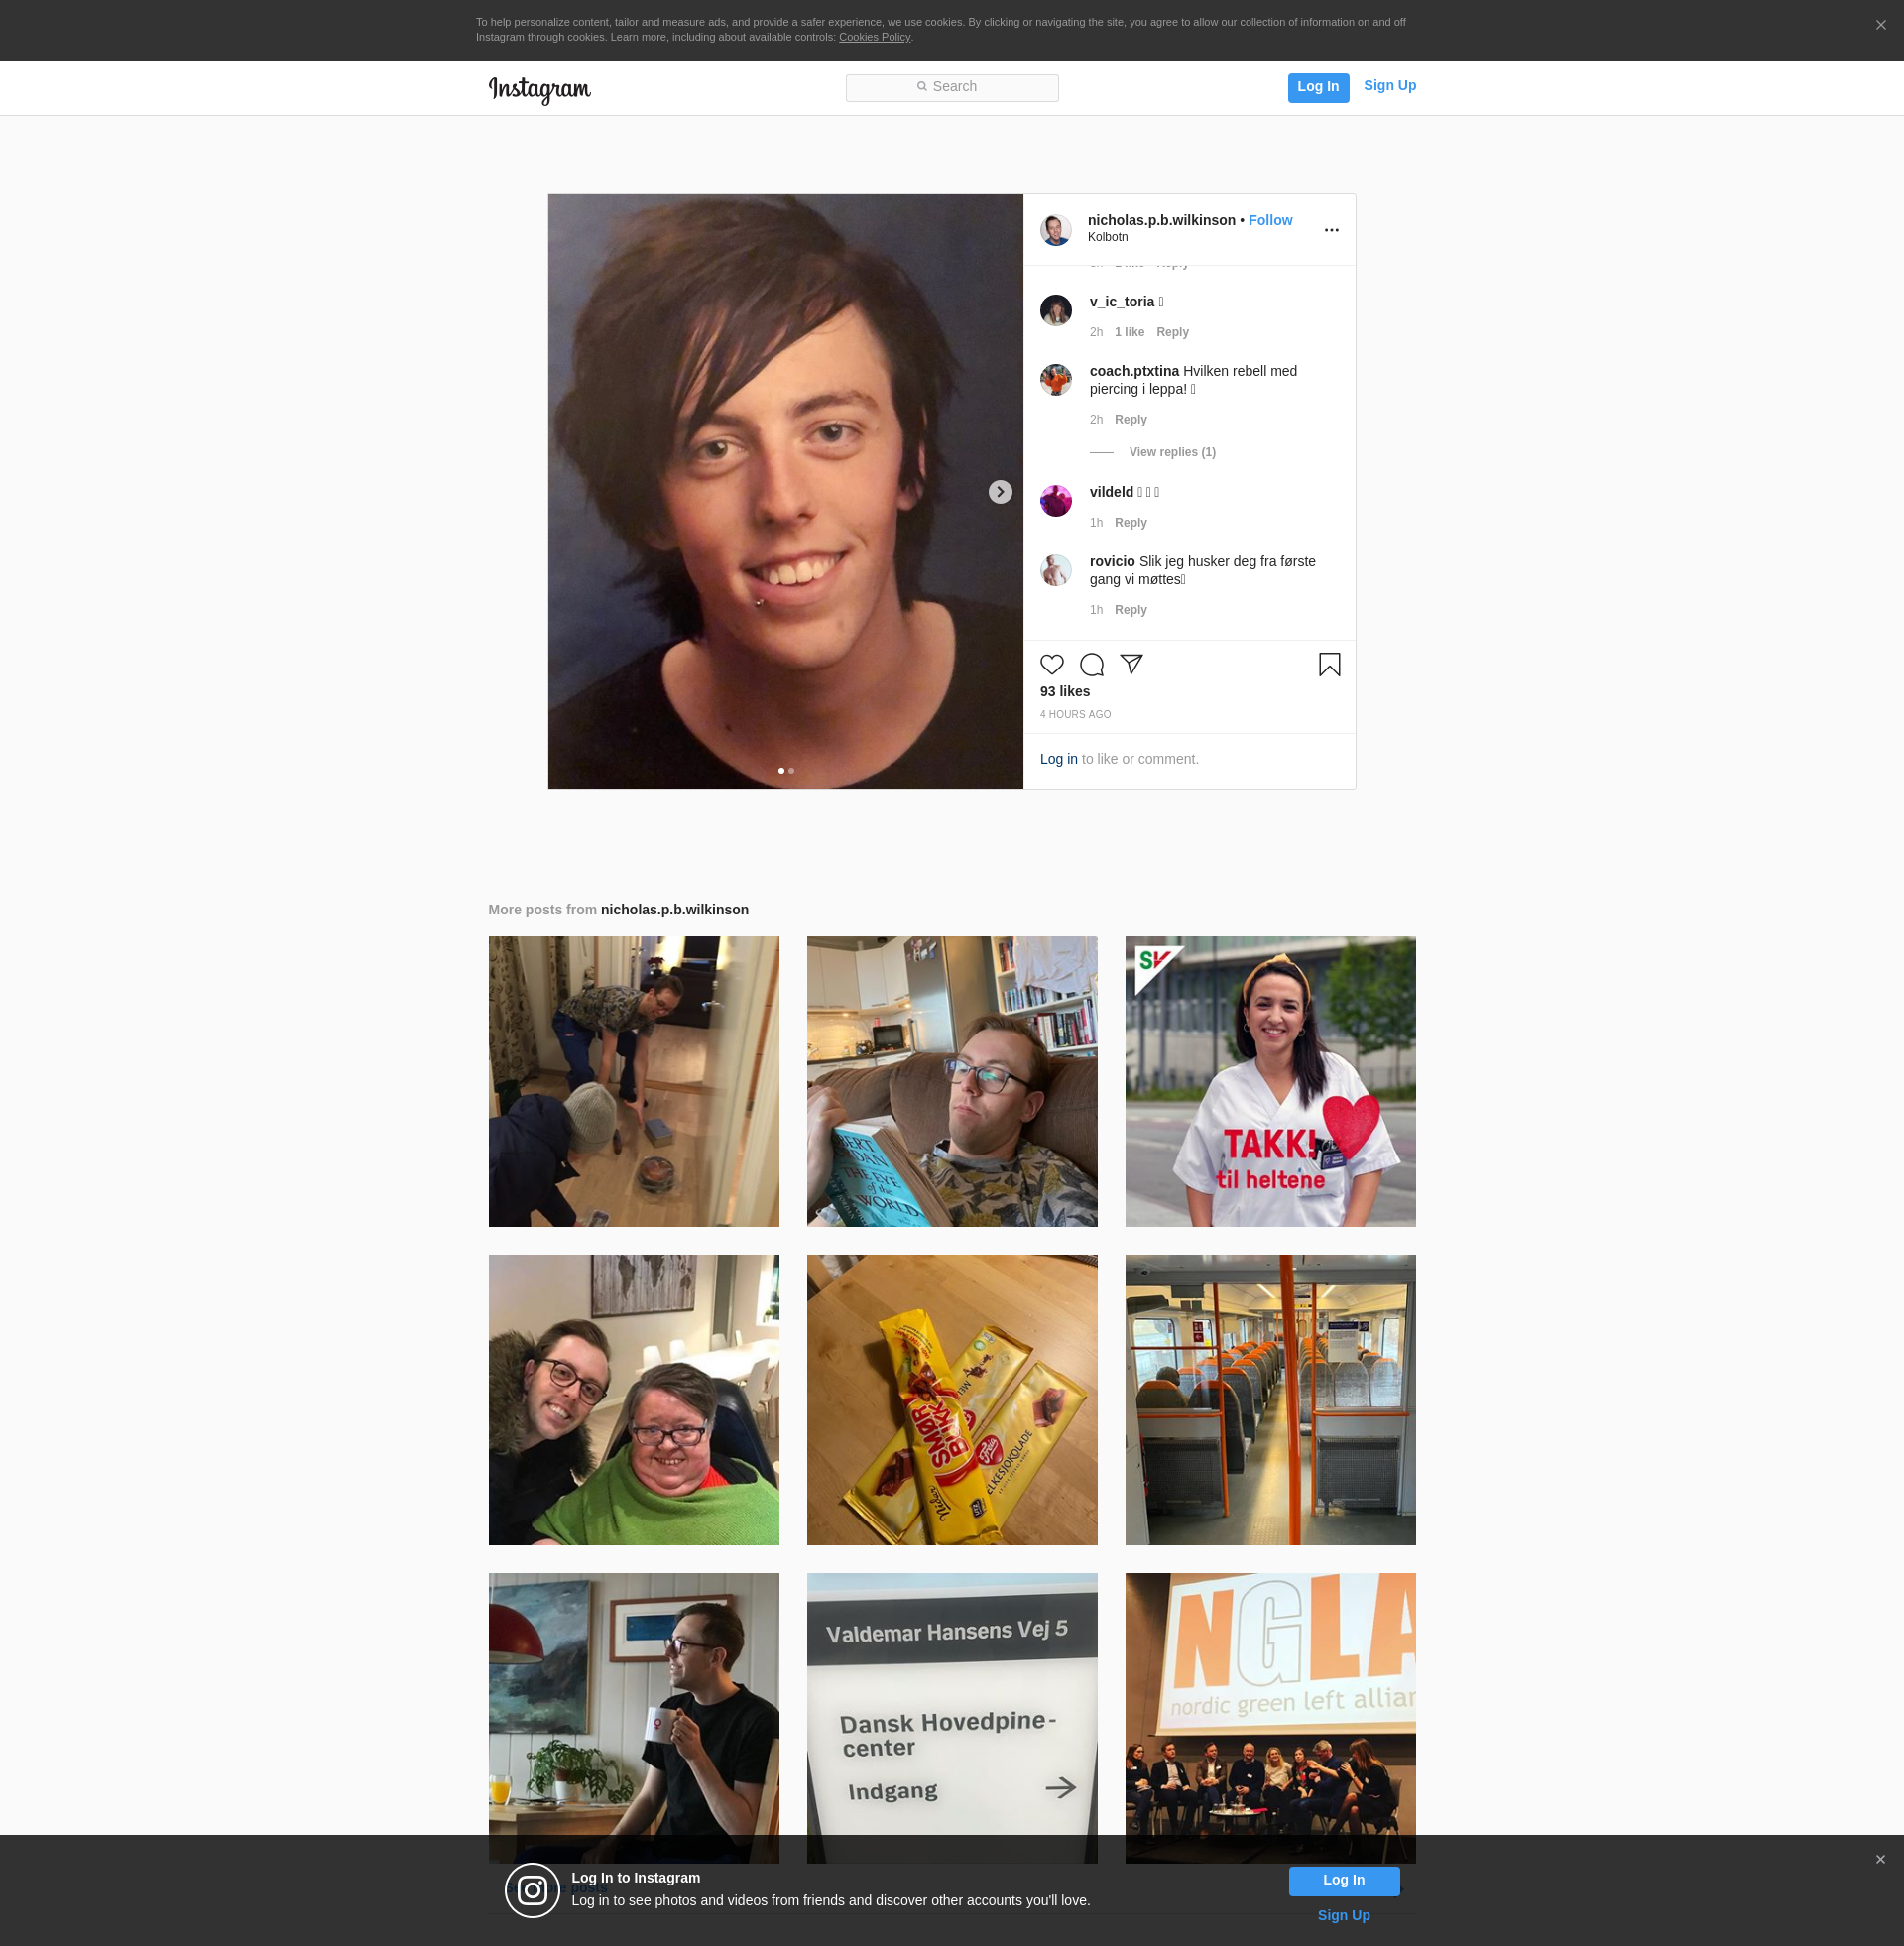Click Log In in the bottom banner
The width and height of the screenshot is (1904, 1946).
click(1343, 1880)
